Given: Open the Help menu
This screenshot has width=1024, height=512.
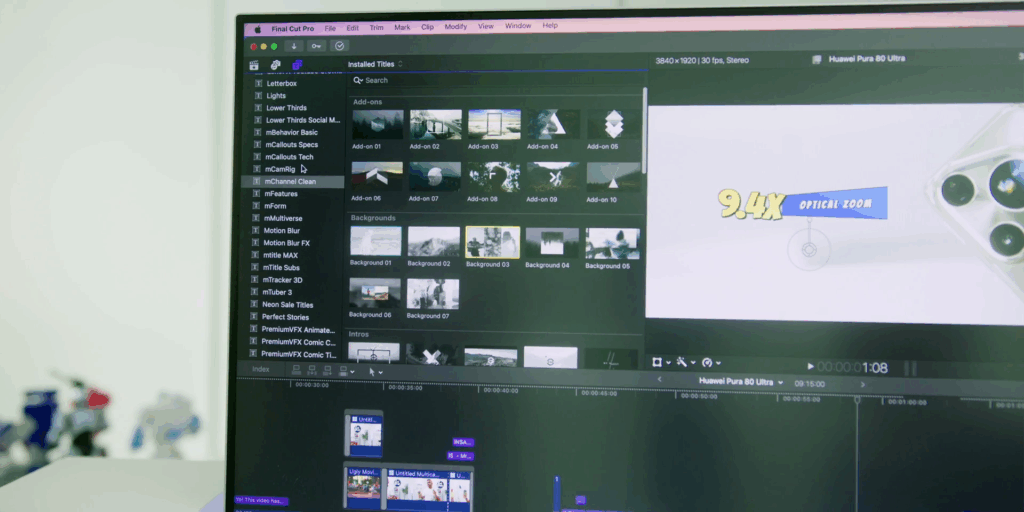Looking at the screenshot, I should tap(550, 25).
